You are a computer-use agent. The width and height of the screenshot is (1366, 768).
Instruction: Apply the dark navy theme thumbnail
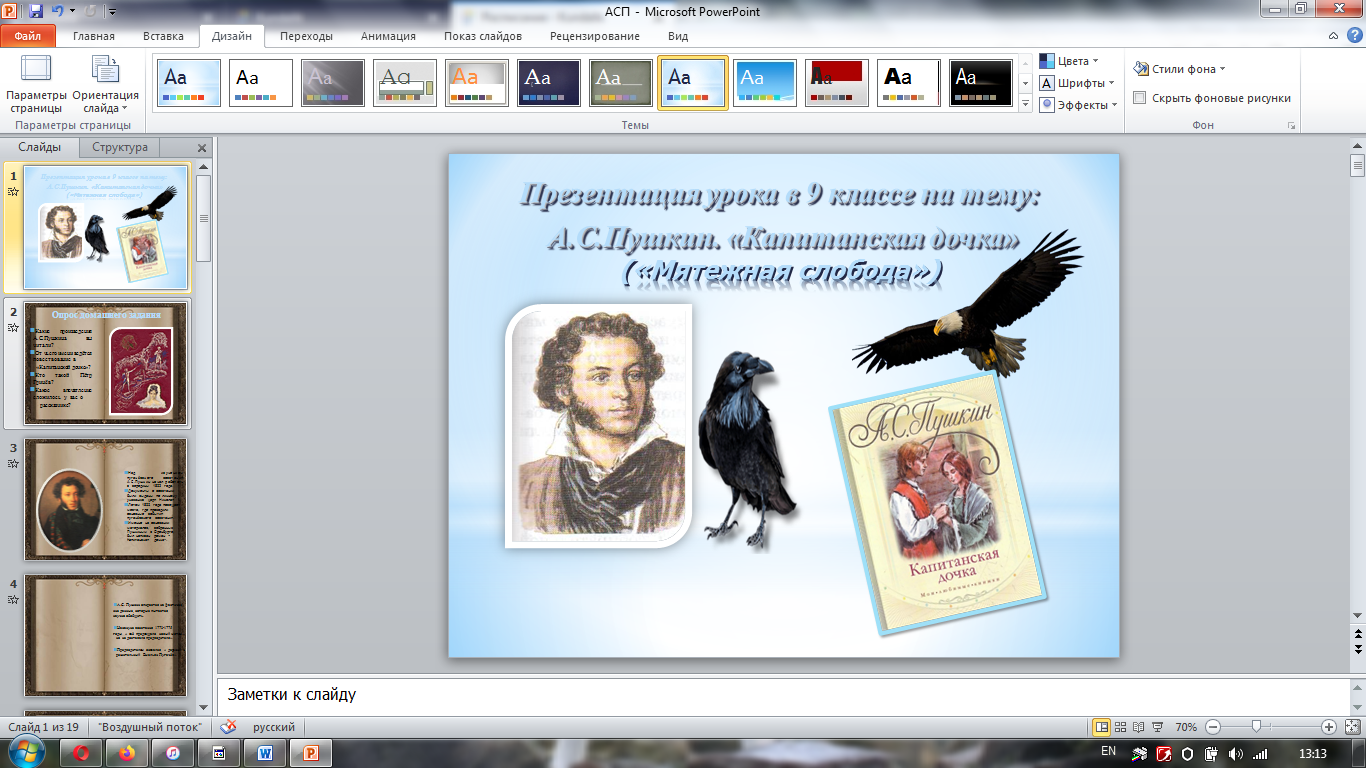[549, 83]
